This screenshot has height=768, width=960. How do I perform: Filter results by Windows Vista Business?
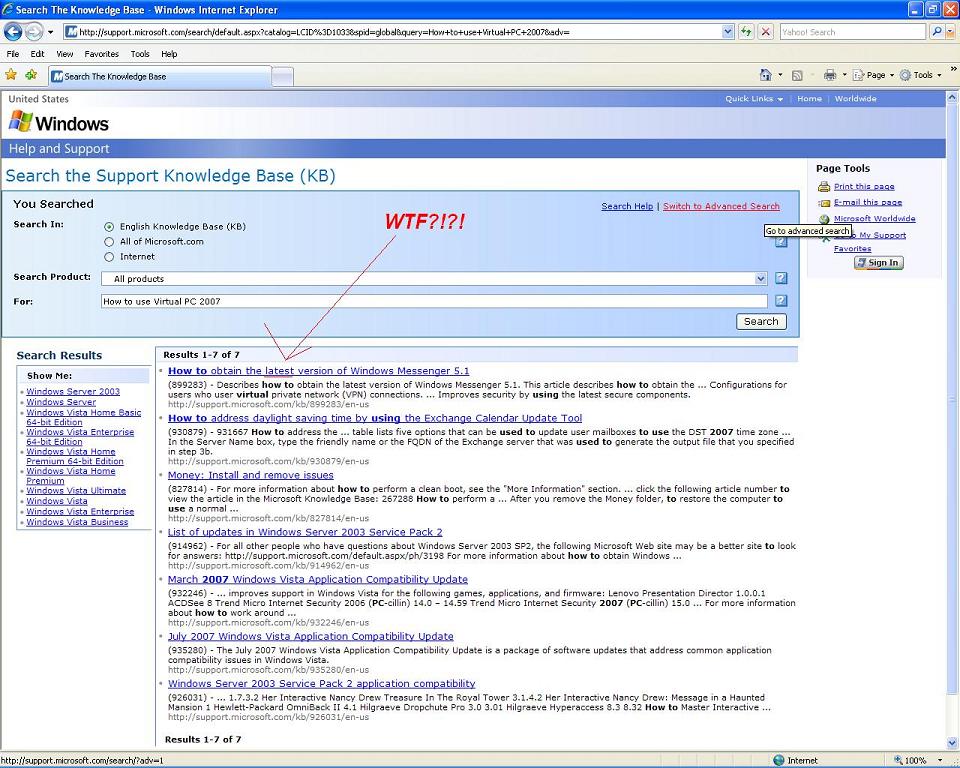(77, 522)
